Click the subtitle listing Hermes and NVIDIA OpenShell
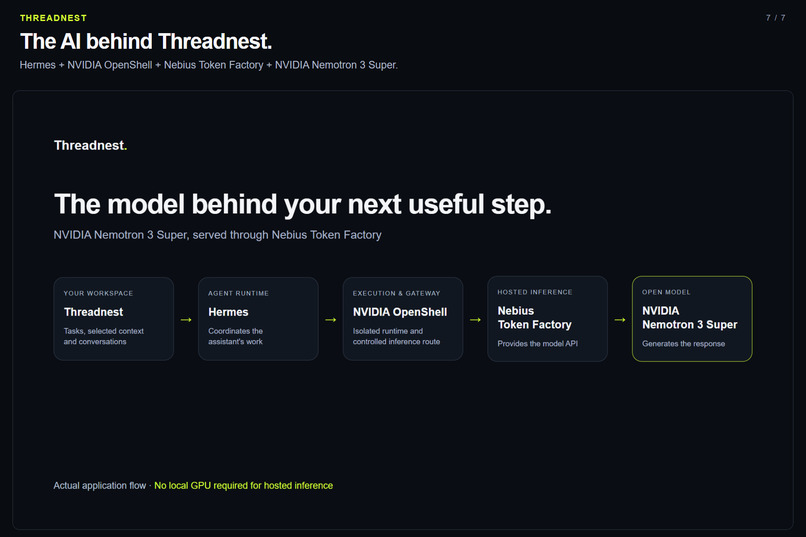Image resolution: width=806 pixels, height=537 pixels. click(209, 65)
